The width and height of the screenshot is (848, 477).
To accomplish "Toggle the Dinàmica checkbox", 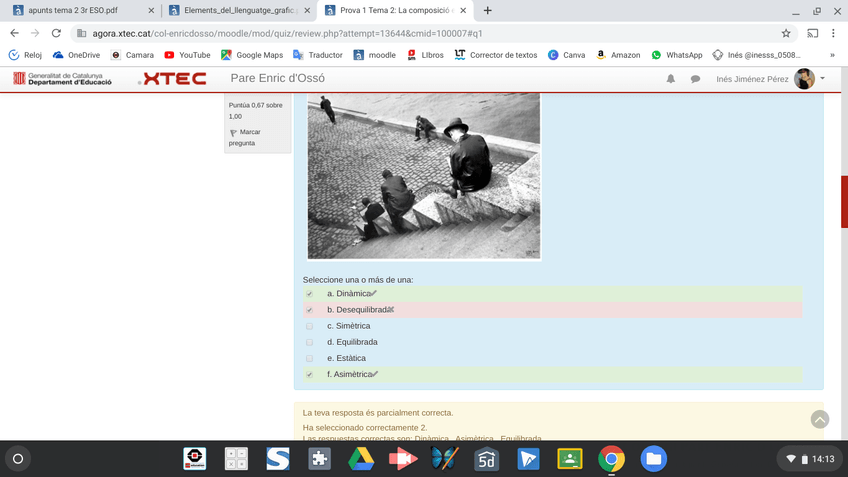I will pyautogui.click(x=309, y=294).
